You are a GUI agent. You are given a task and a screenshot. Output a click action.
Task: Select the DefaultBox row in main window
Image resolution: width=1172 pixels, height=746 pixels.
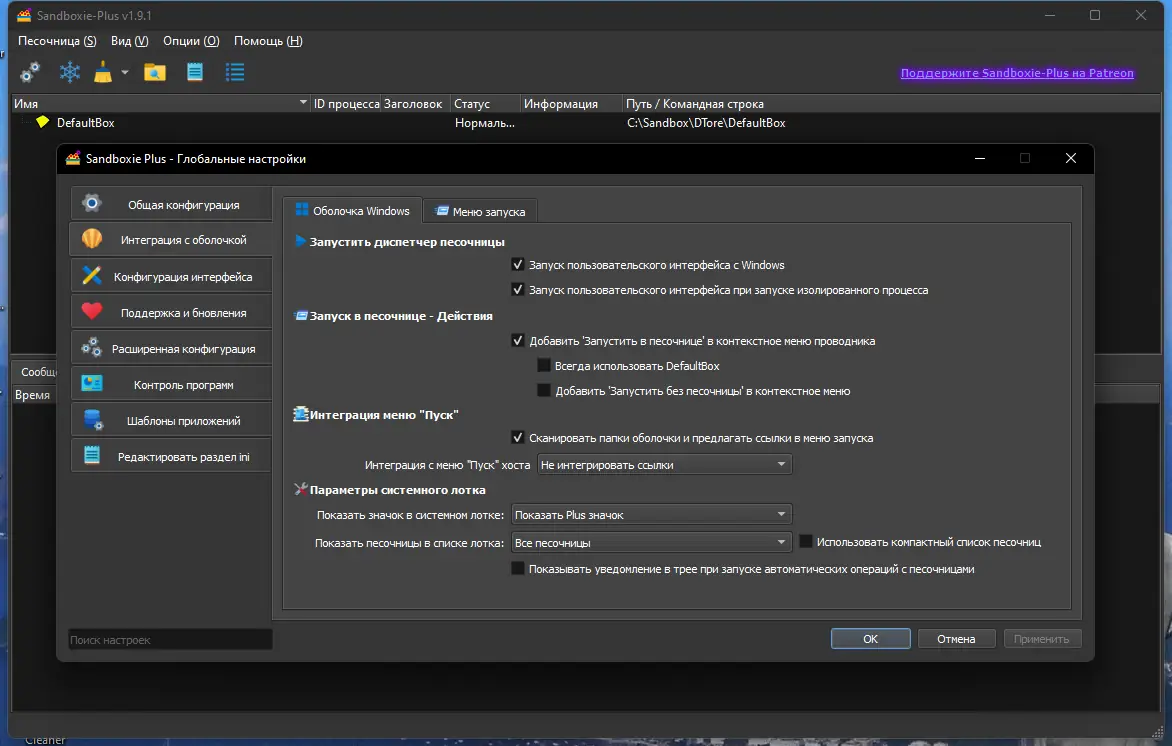pyautogui.click(x=586, y=123)
